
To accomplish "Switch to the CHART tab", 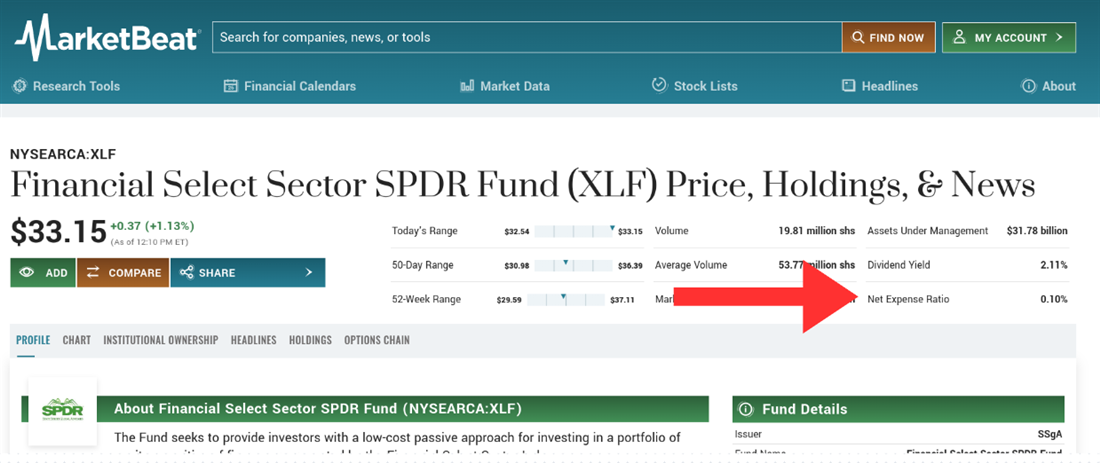I will point(77,340).
